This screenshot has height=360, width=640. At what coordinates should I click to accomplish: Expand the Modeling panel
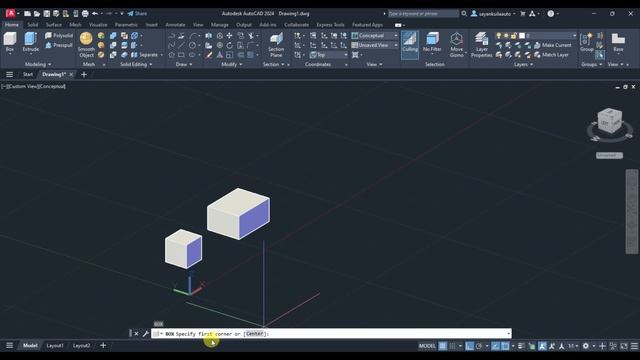point(38,64)
